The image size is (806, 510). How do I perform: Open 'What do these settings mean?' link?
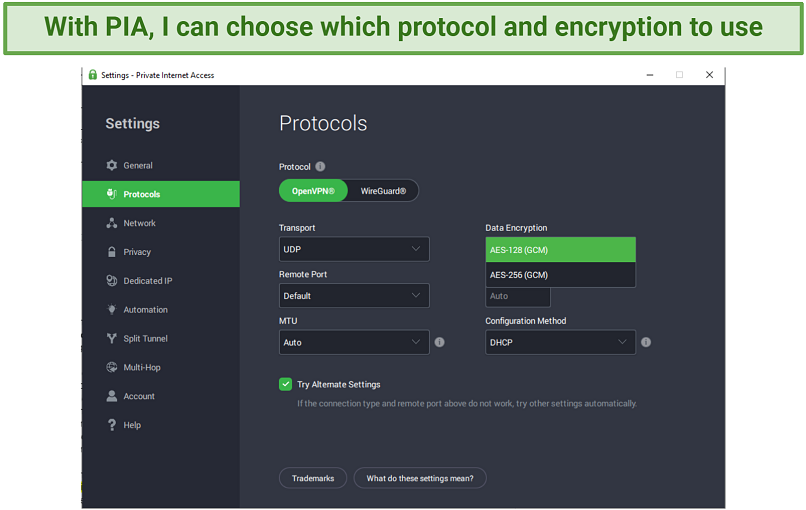[x=420, y=478]
